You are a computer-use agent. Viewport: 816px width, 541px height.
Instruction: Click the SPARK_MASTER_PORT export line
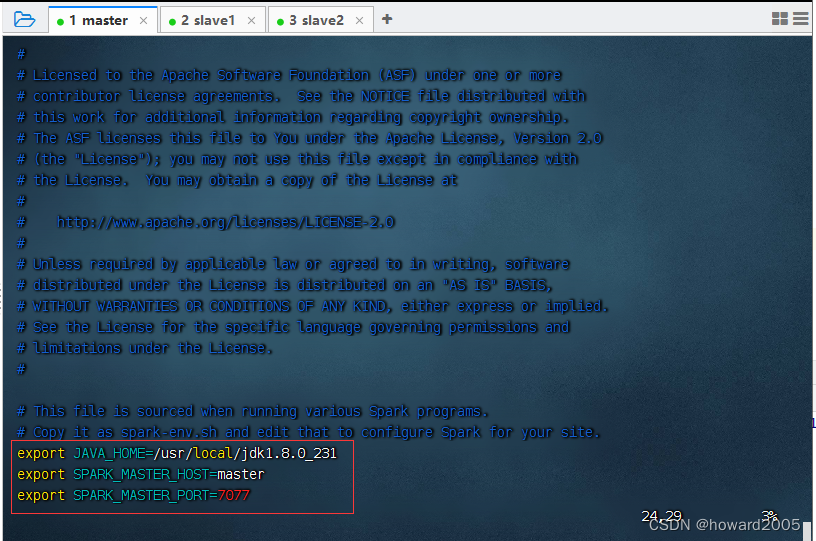coord(133,495)
